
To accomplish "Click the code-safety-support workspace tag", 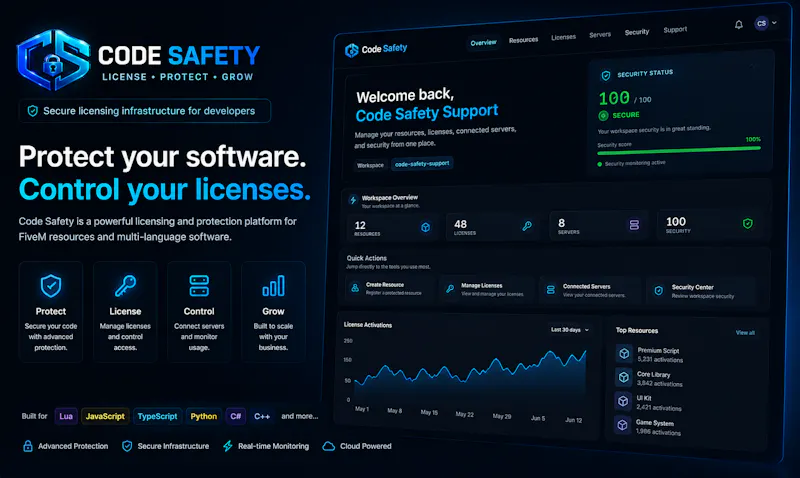I will coord(422,164).
